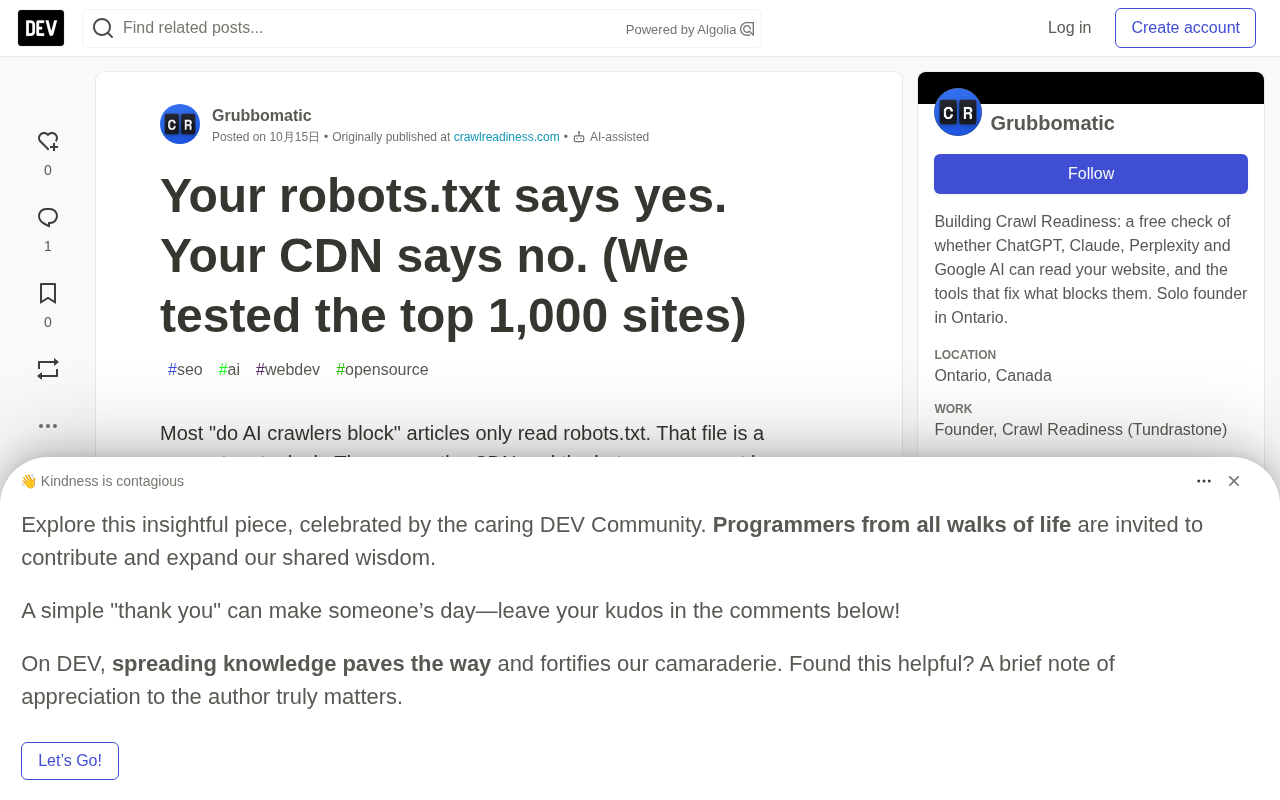This screenshot has width=1280, height=800.
Task: Open the banner's three-dot options menu
Action: [1204, 481]
